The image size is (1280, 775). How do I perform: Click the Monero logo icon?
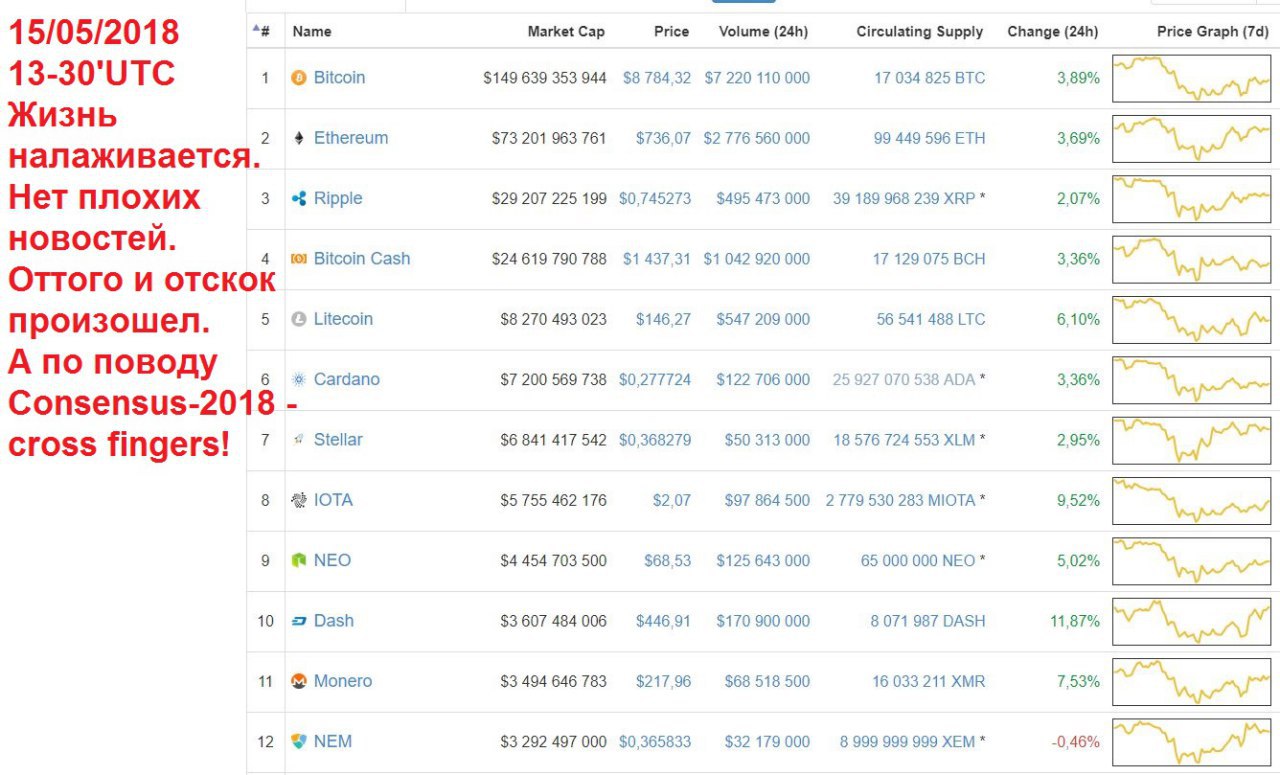(298, 681)
